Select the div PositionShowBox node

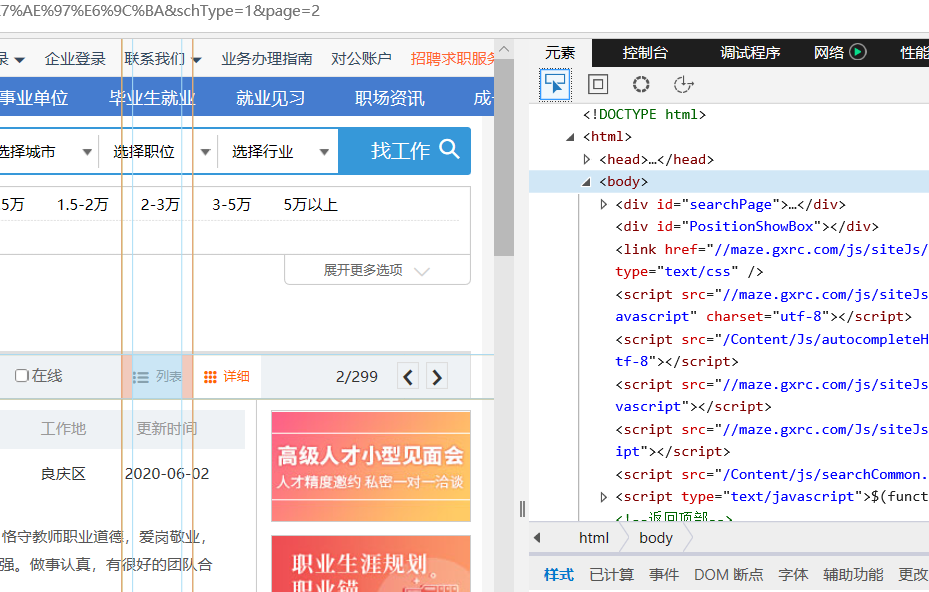pos(747,227)
